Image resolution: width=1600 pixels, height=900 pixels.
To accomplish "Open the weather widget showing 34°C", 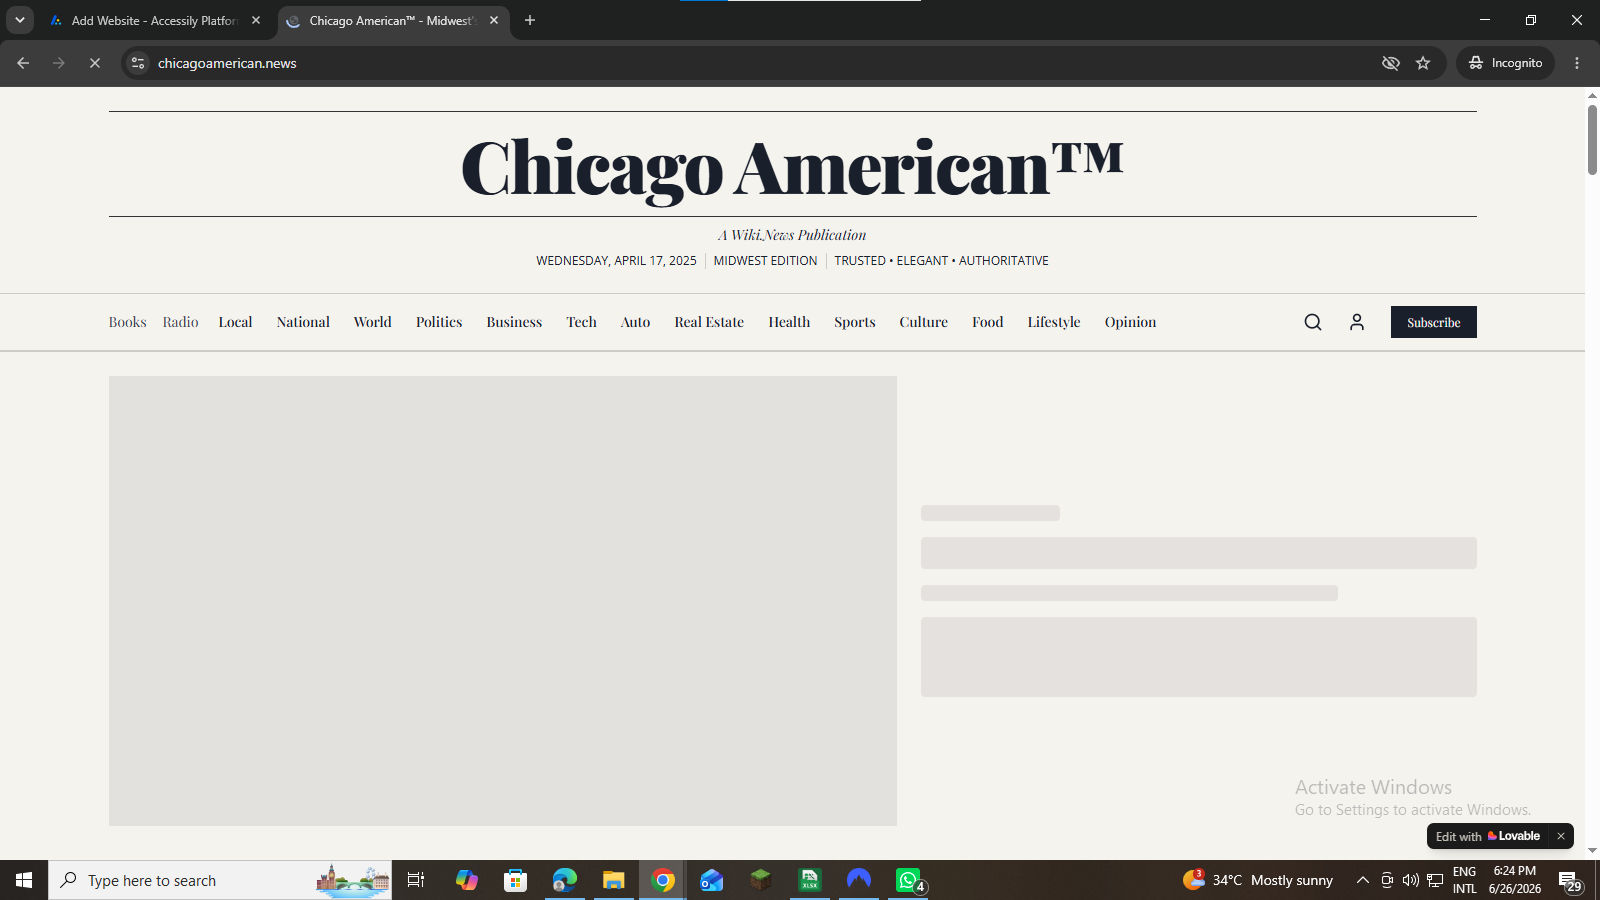I will pos(1258,880).
